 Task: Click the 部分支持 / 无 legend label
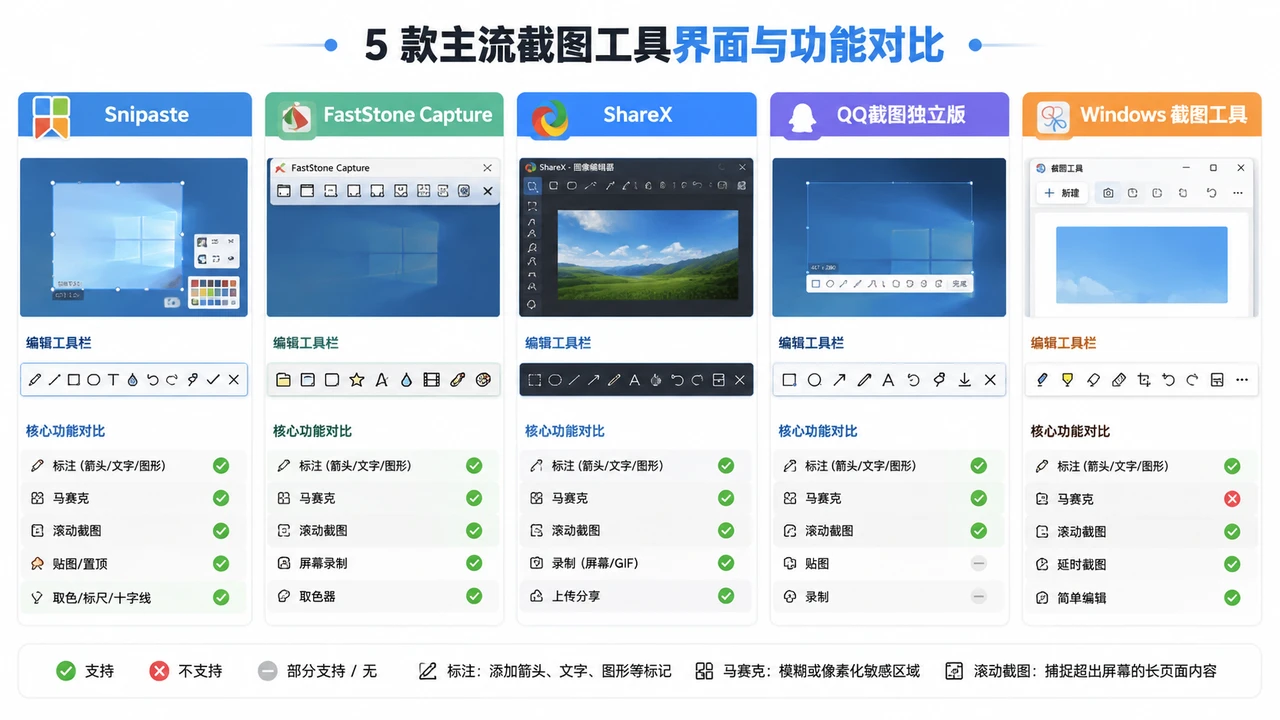332,671
